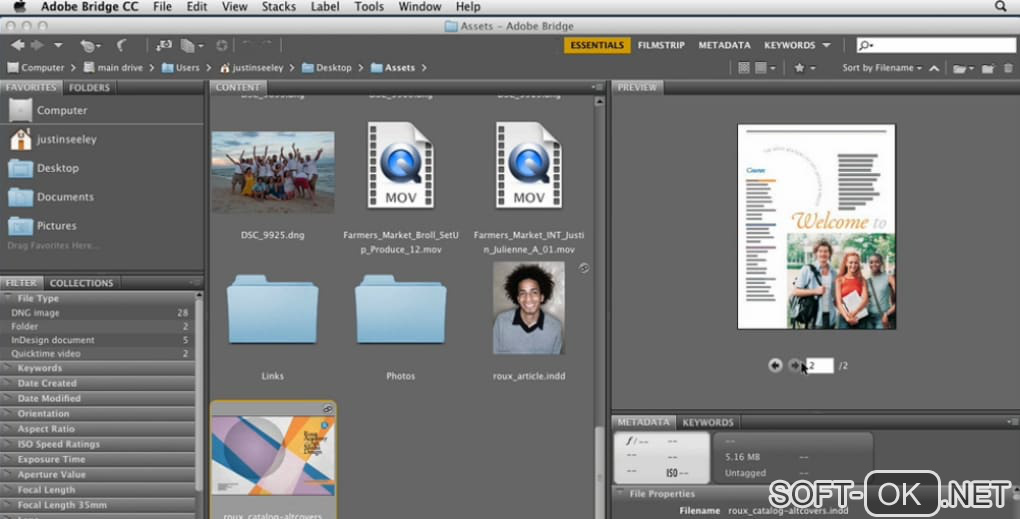The image size is (1020, 519).
Task: Expand the chevron after Assets in path
Action: click(x=424, y=68)
